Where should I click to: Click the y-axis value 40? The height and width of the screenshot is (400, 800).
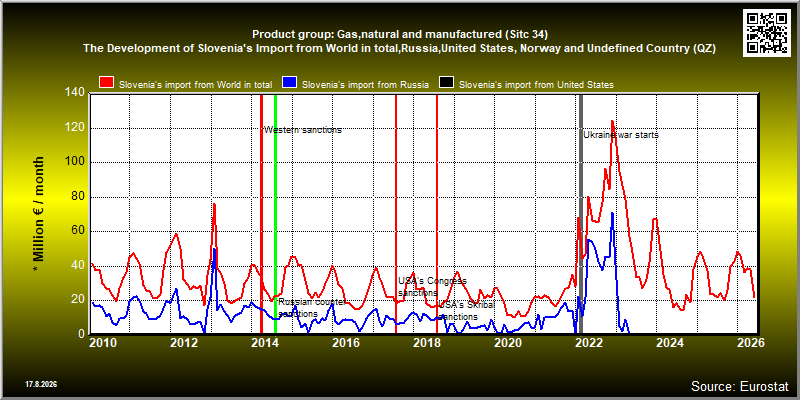79,265
